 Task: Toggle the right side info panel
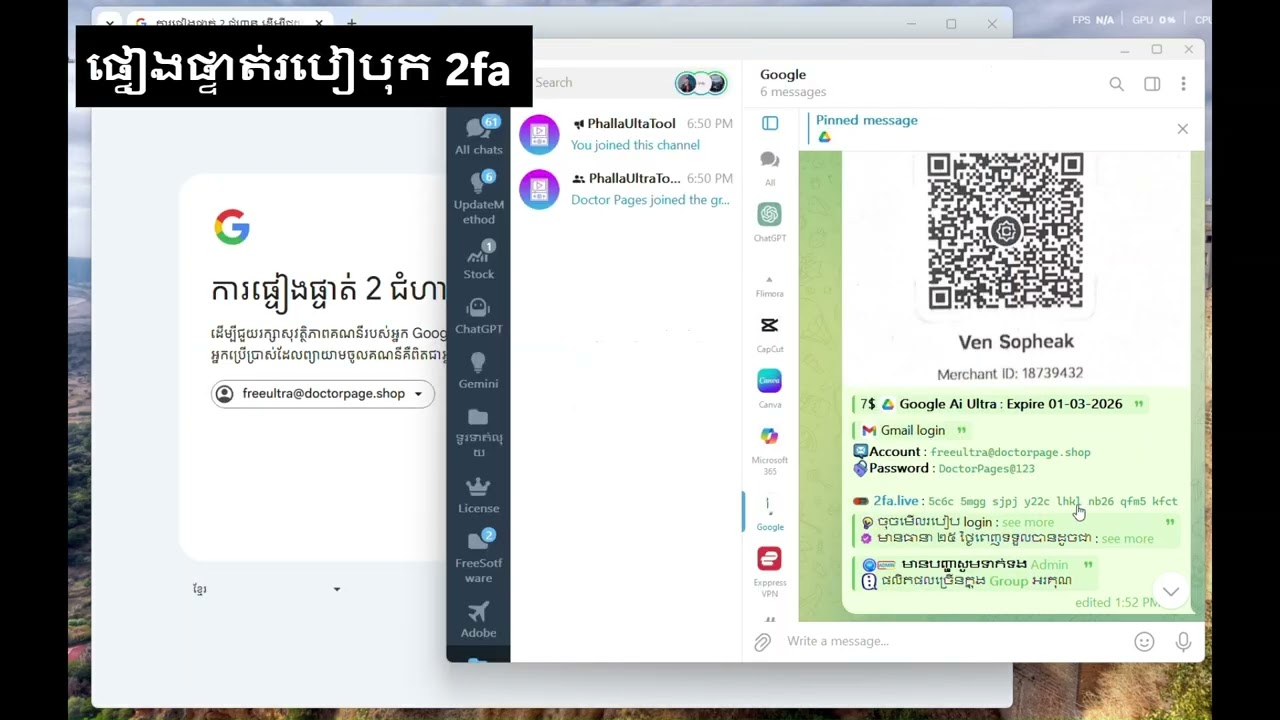click(1152, 84)
